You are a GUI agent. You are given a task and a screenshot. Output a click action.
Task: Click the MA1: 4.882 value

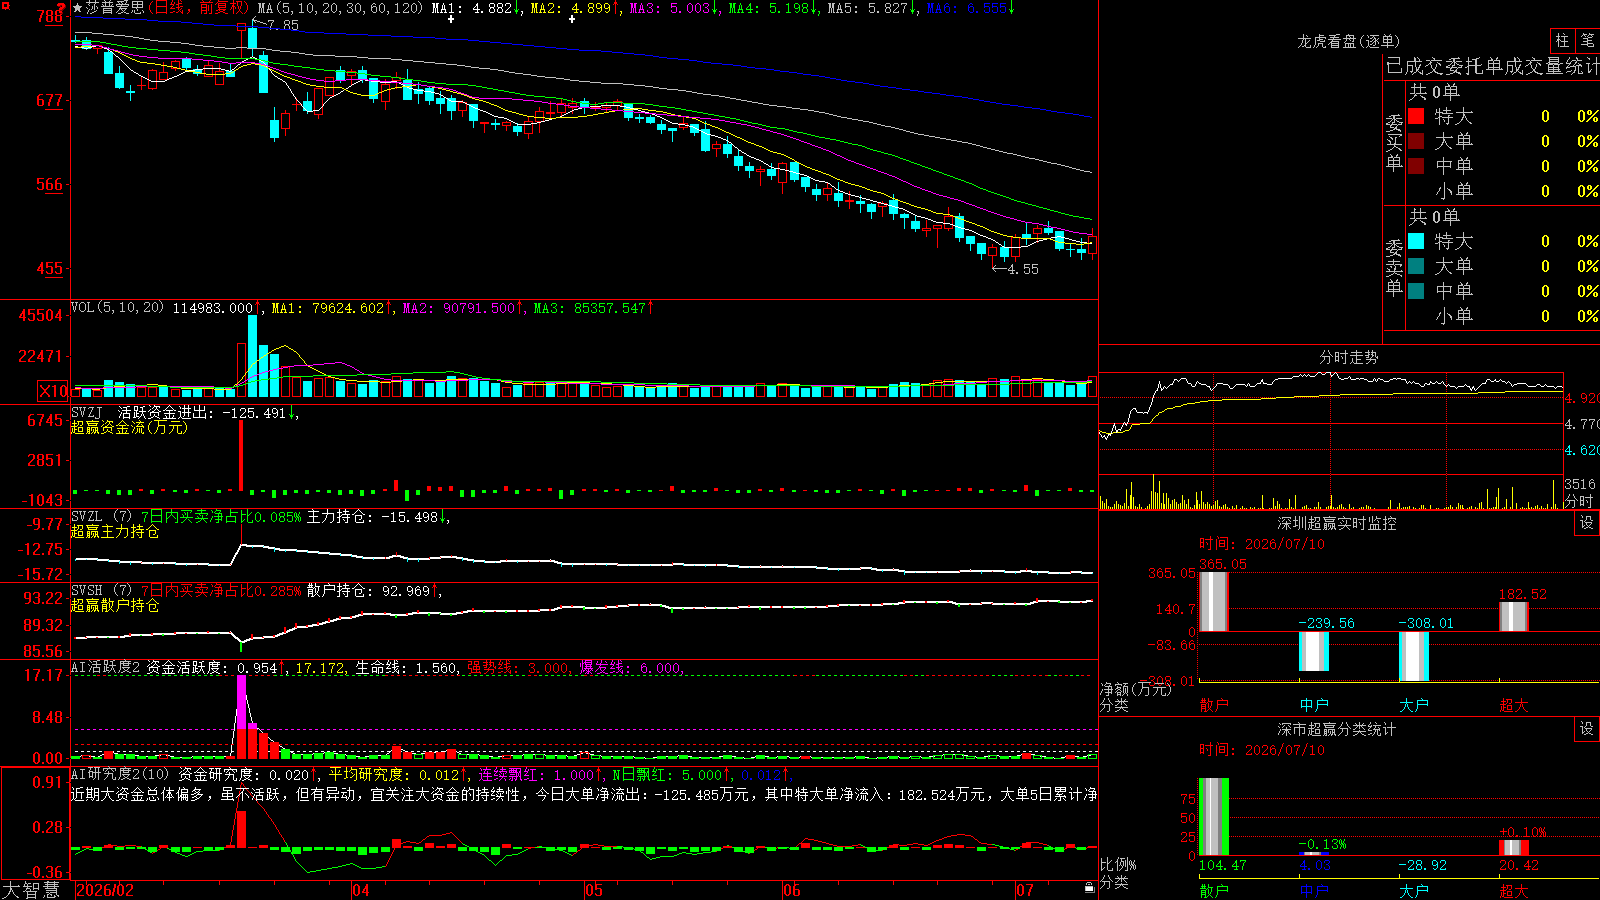(x=476, y=8)
